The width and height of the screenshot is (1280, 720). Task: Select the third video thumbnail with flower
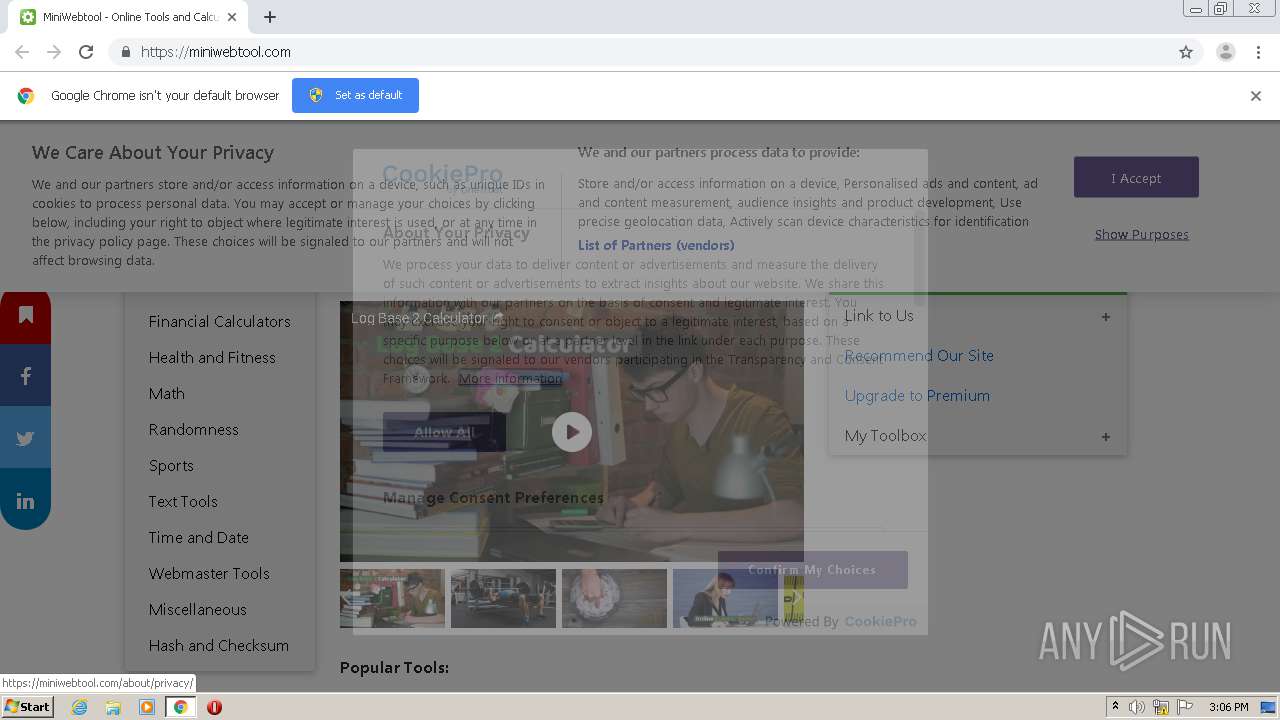tap(614, 598)
